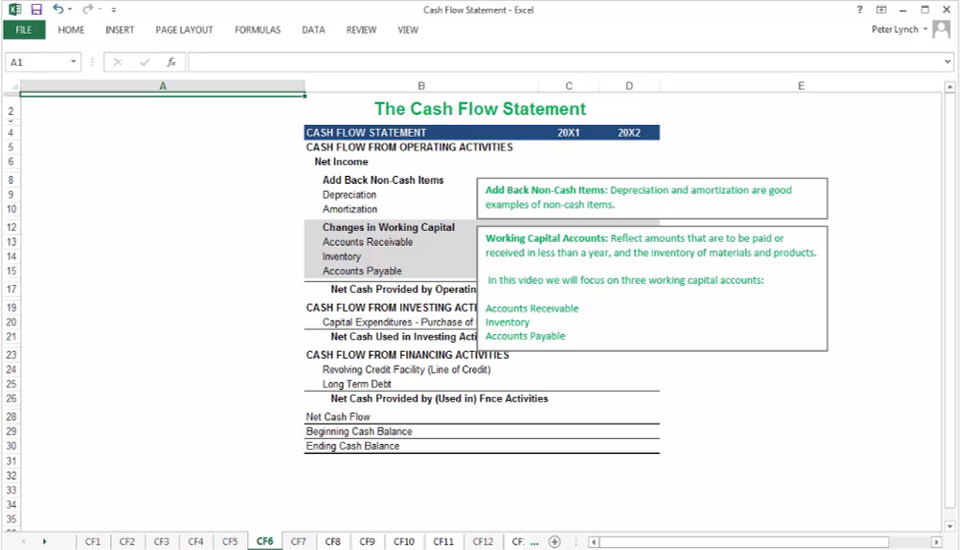Screen dimensions: 960x550
Task: Switch to the PAGE LAYOUT ribbon tab
Action: (184, 30)
